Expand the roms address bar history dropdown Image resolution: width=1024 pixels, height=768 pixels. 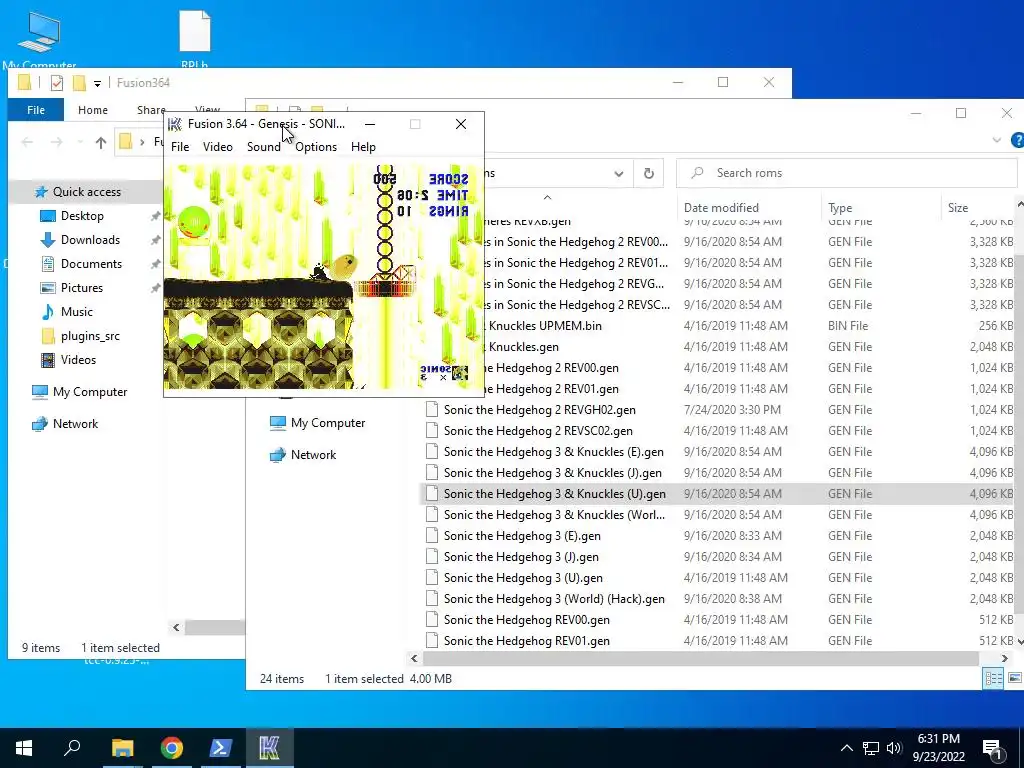[618, 174]
